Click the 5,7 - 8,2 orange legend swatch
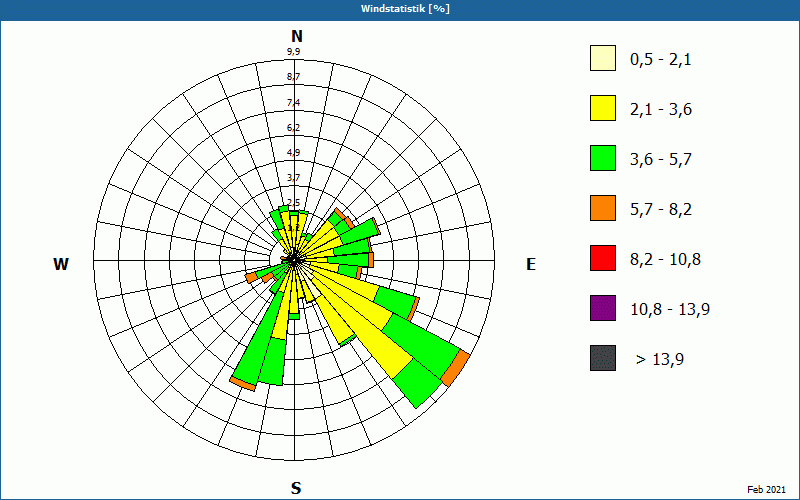 [x=603, y=208]
